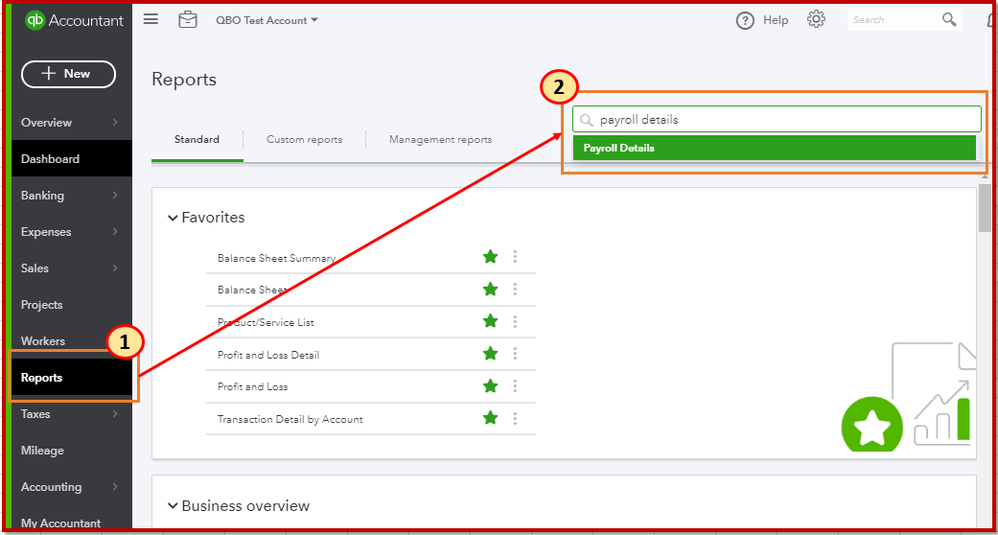998x535 pixels.
Task: Collapse the Business overview section
Action: [172, 506]
